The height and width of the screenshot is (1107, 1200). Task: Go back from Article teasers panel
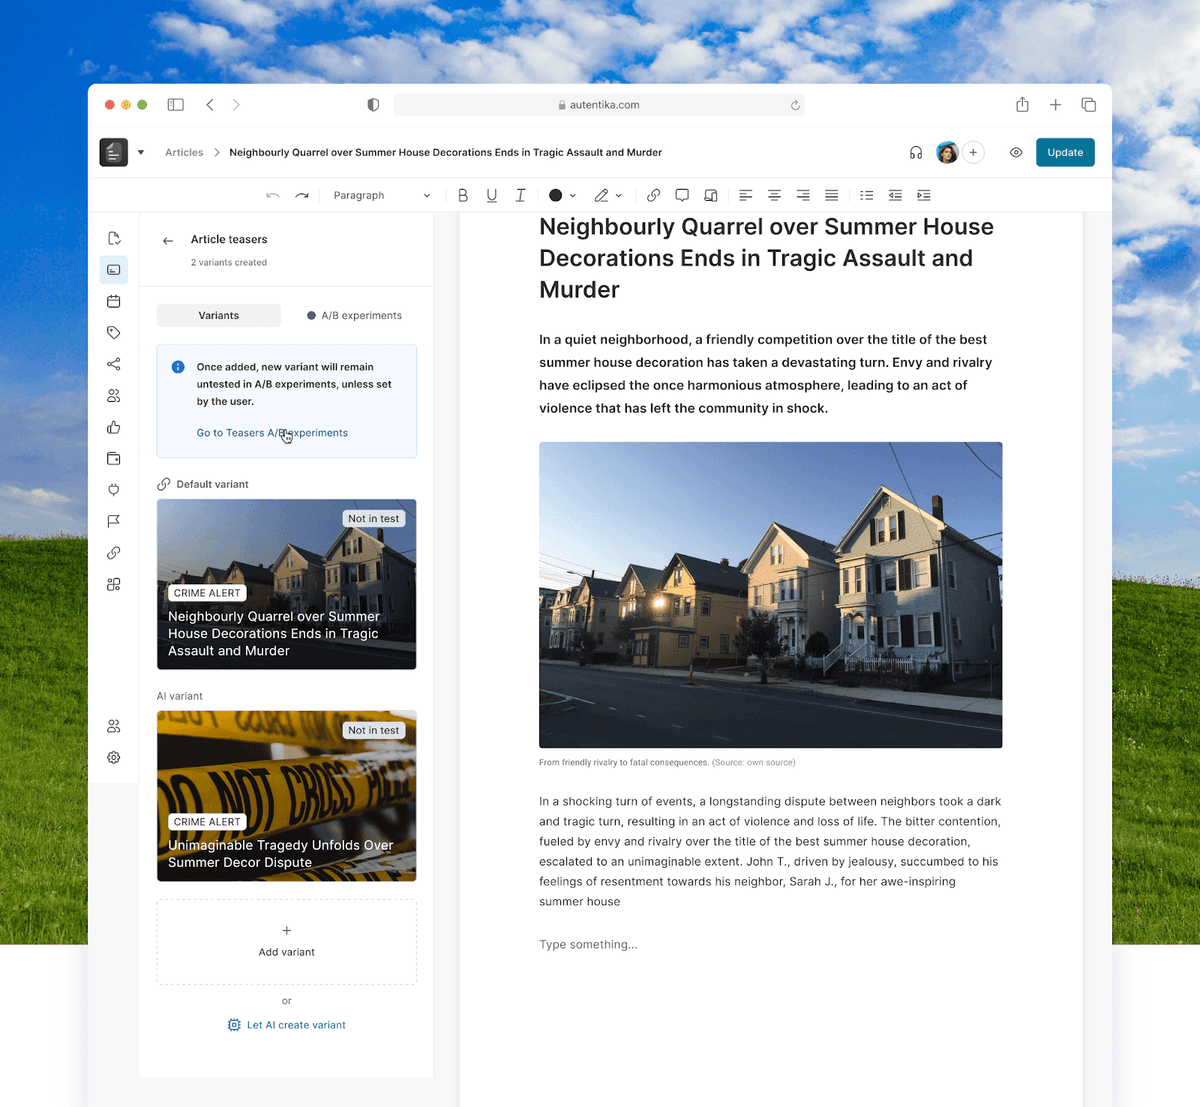[x=168, y=240]
